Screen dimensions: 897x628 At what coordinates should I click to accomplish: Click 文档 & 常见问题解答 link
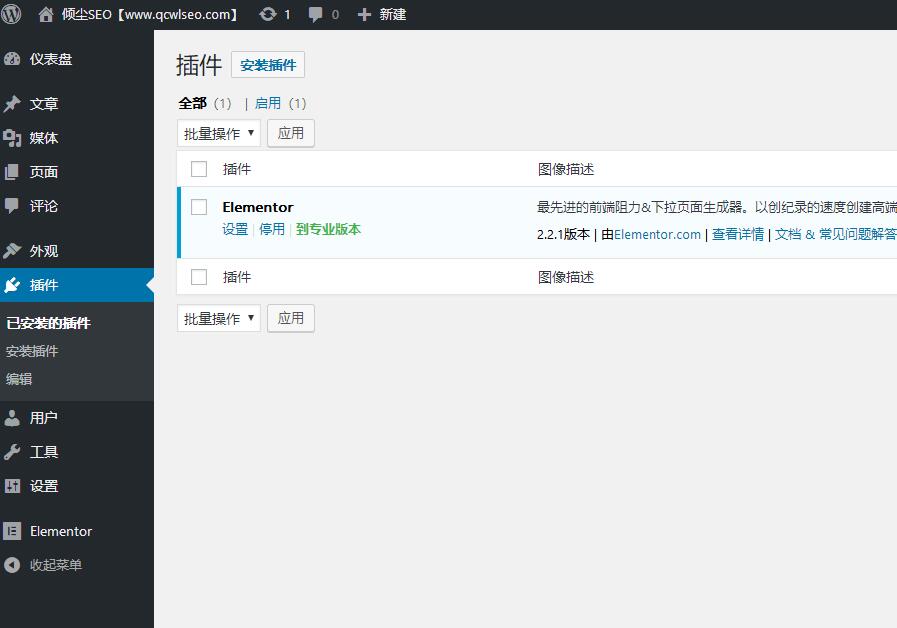coord(835,234)
